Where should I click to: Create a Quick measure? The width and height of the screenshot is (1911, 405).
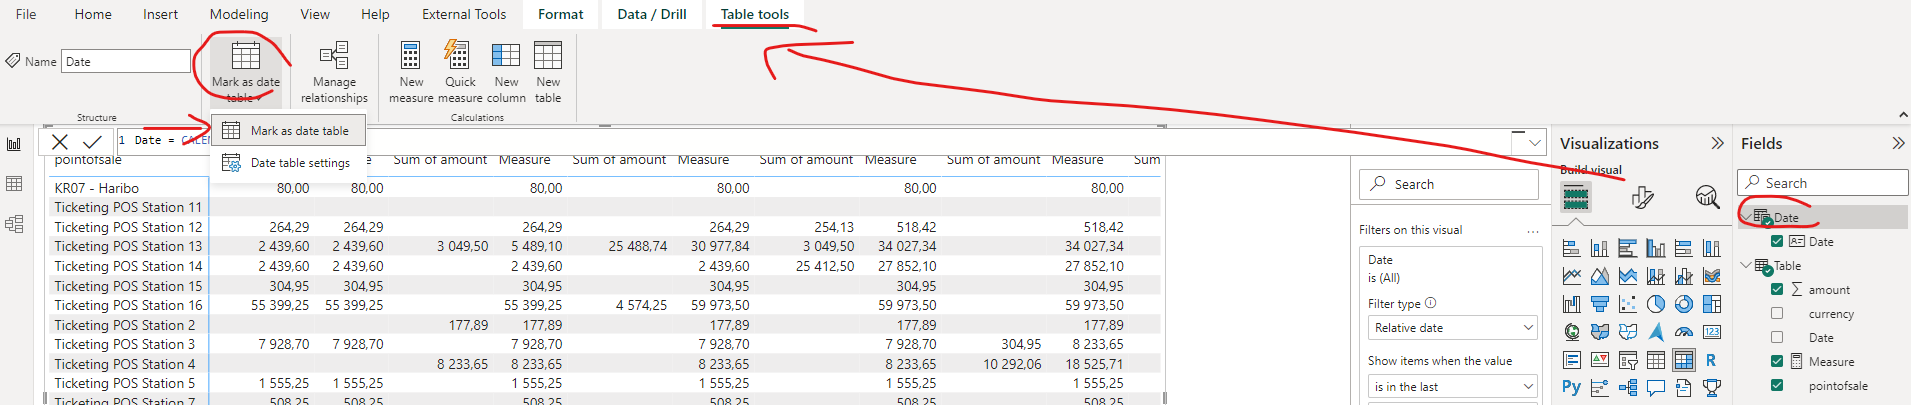pos(460,72)
